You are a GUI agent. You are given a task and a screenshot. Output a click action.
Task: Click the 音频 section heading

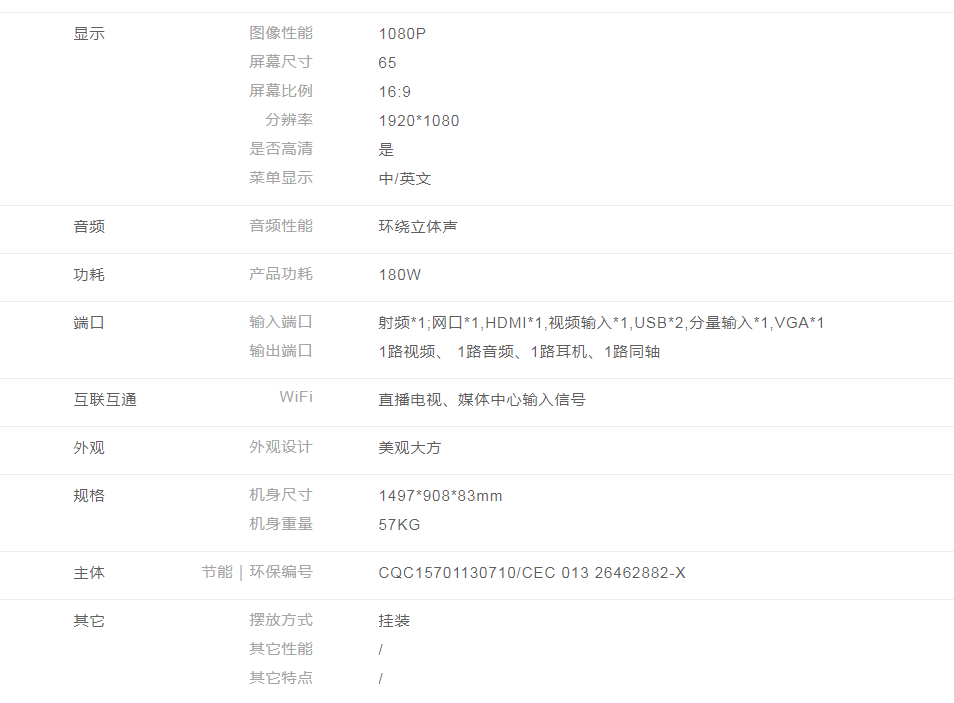pos(89,227)
